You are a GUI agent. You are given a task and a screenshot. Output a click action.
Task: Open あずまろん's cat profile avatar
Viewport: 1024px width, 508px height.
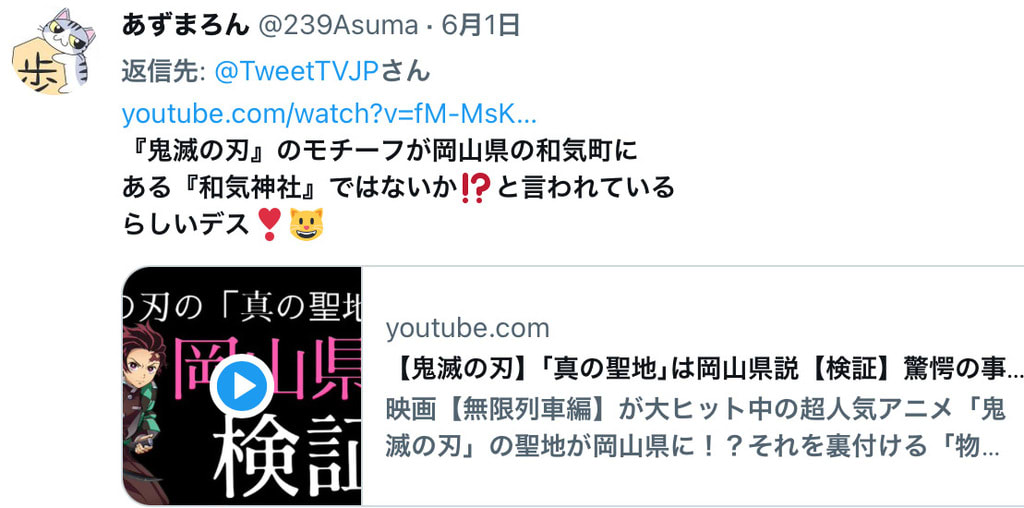coord(54,52)
